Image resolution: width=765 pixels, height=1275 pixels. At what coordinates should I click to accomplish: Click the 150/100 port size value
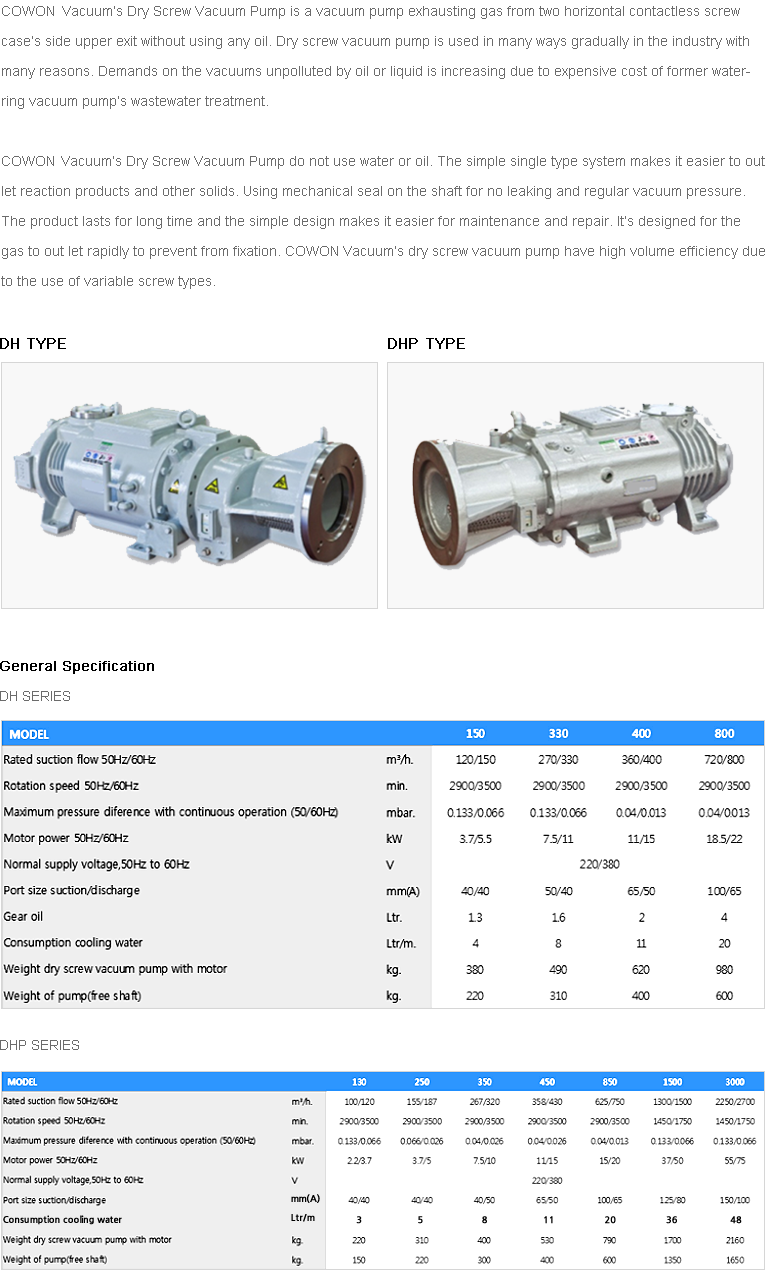pyautogui.click(x=734, y=1200)
